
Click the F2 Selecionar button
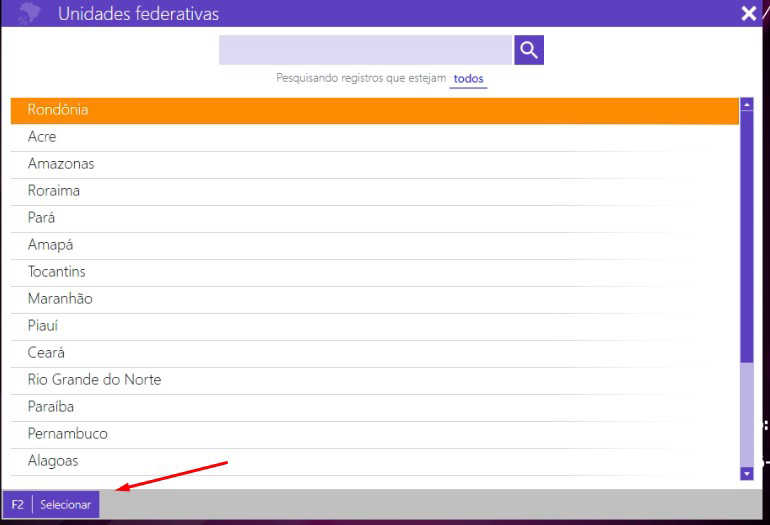[x=51, y=504]
